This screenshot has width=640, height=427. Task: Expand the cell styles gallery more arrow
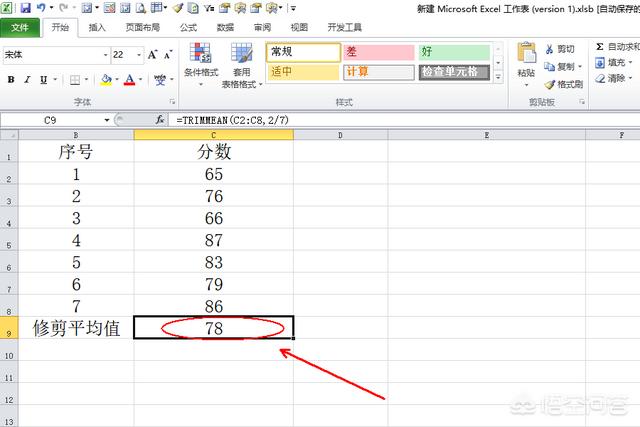tap(498, 77)
